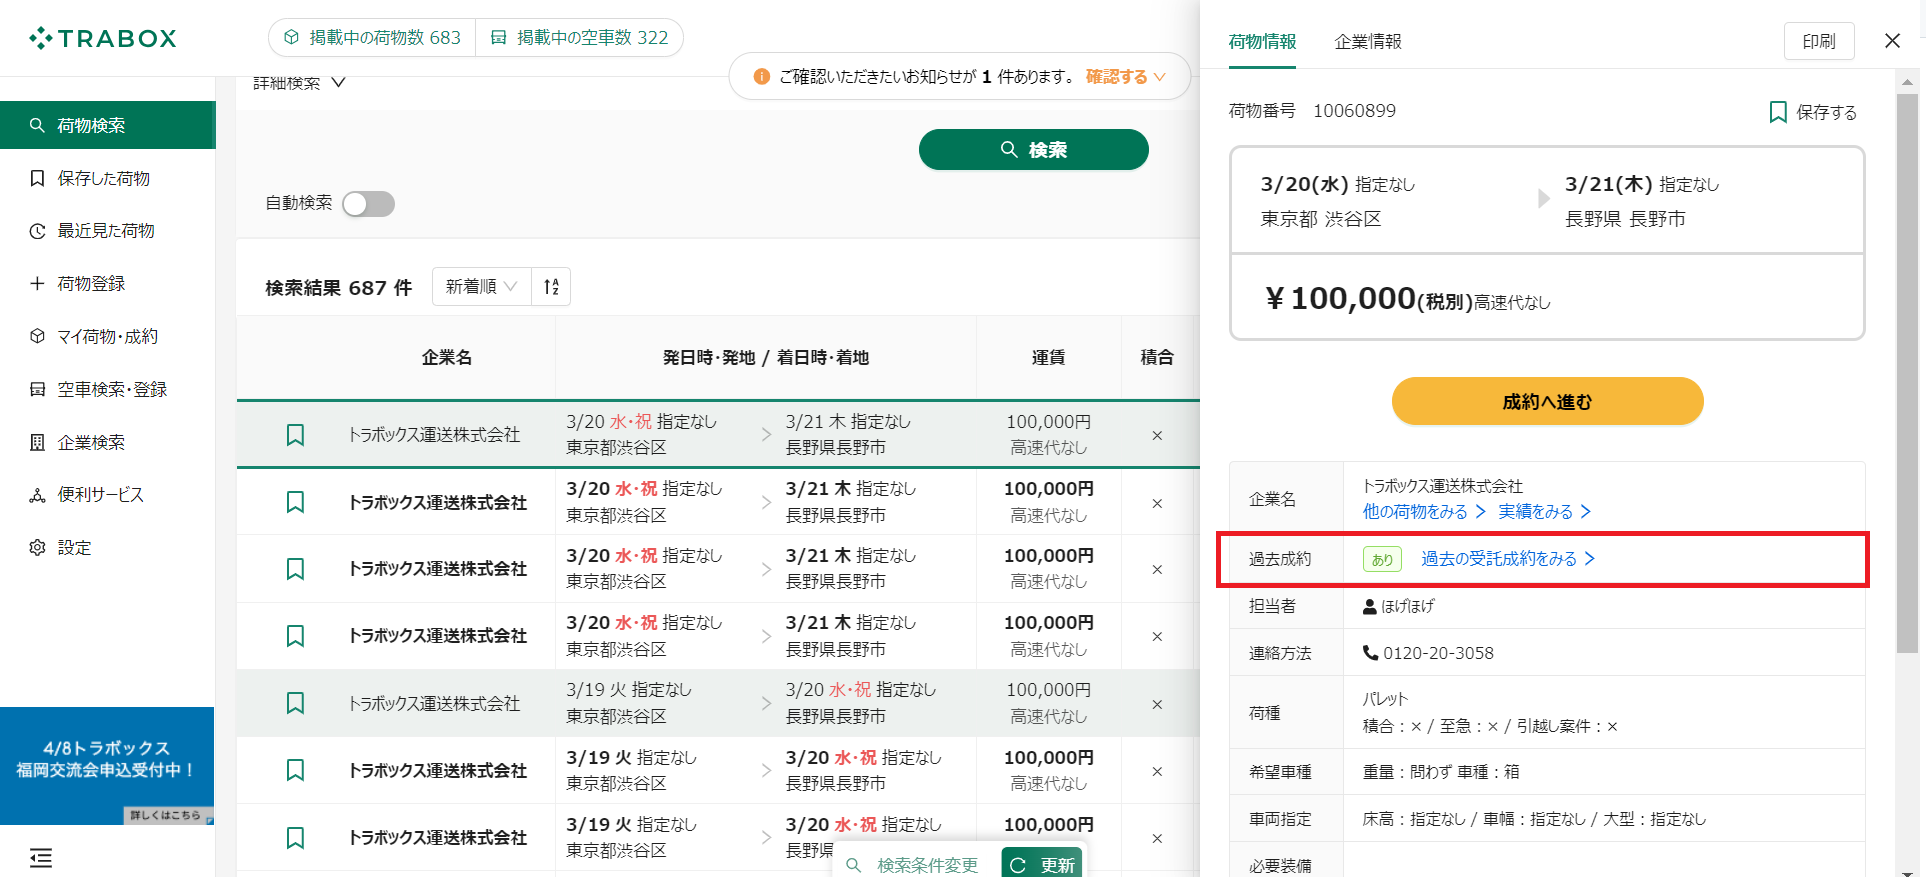Open 過去の受託成約をみる link
The image size is (1926, 877).
(1508, 559)
